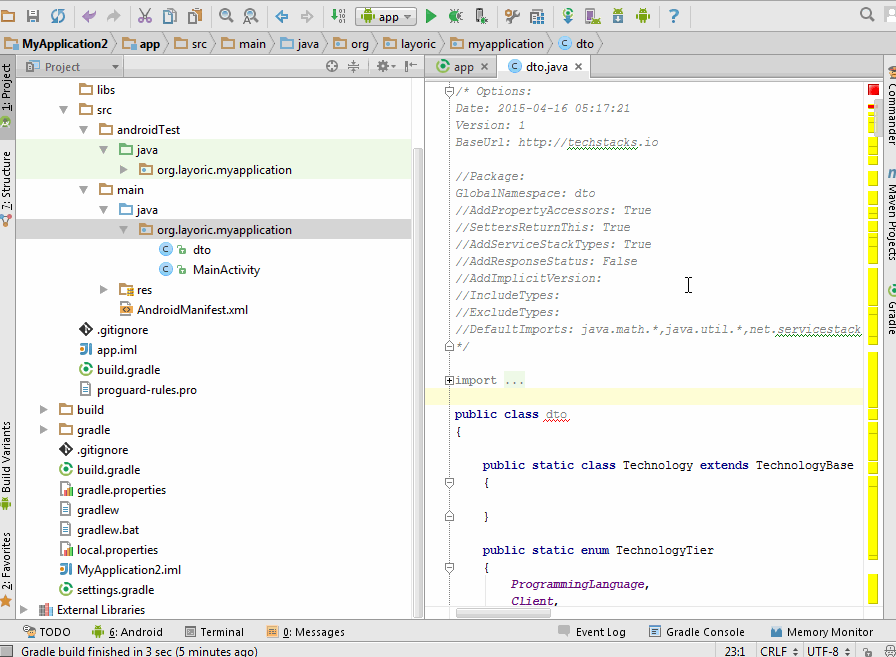Click the Cut scissors icon
This screenshot has height=657, width=896.
pyautogui.click(x=144, y=16)
